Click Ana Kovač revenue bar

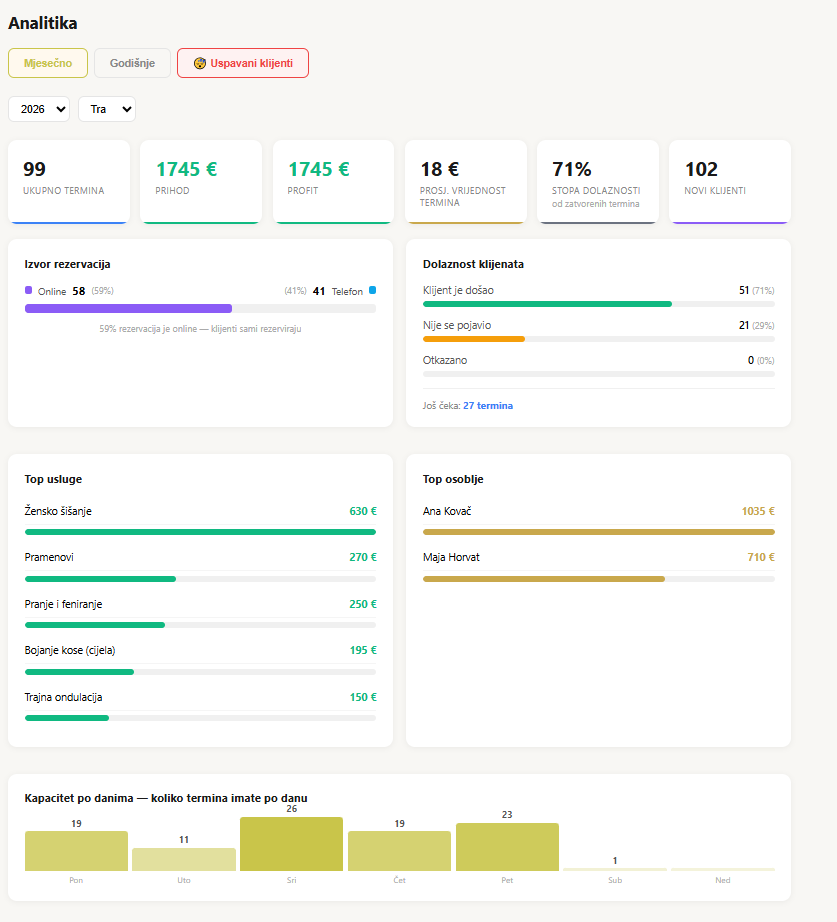598,532
